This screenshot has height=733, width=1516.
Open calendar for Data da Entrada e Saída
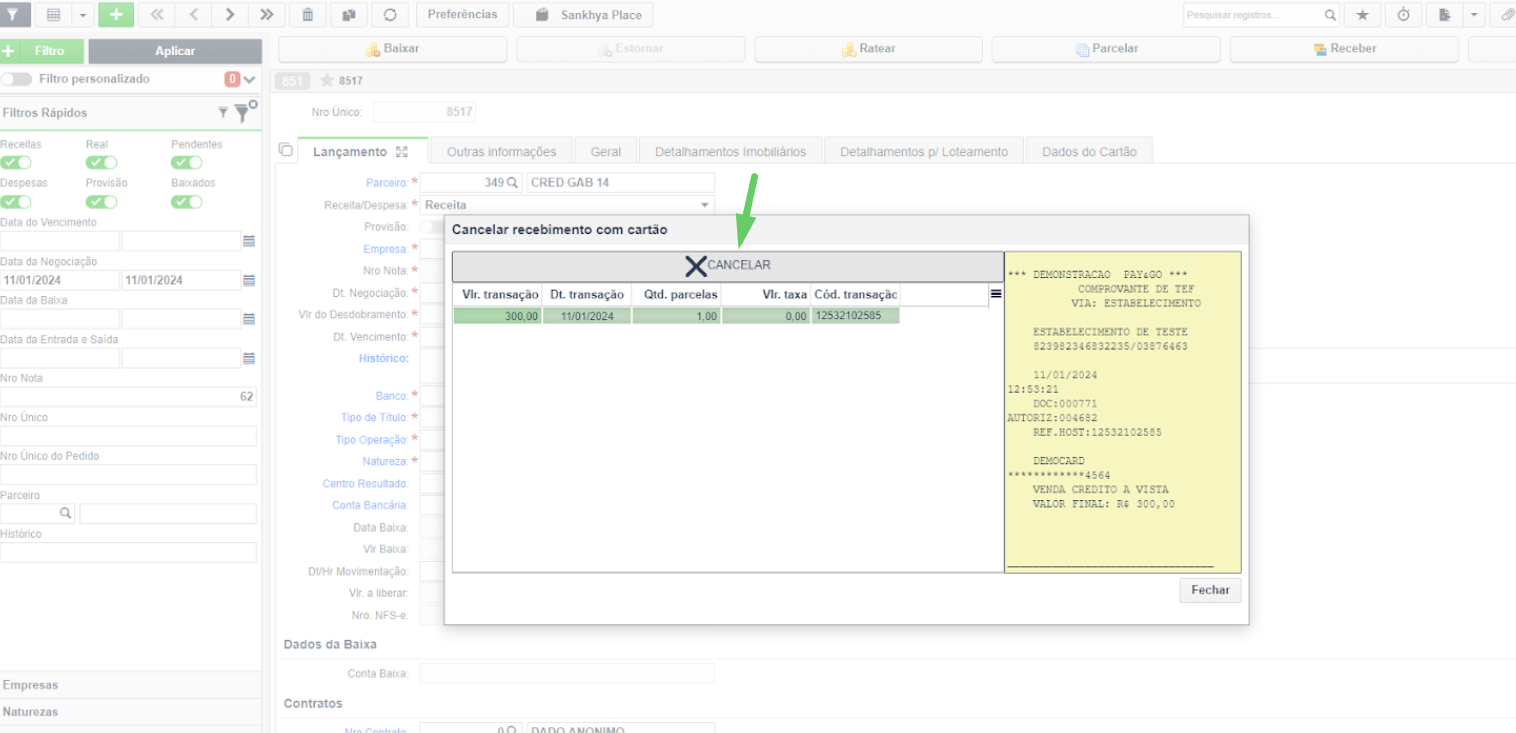(x=249, y=358)
